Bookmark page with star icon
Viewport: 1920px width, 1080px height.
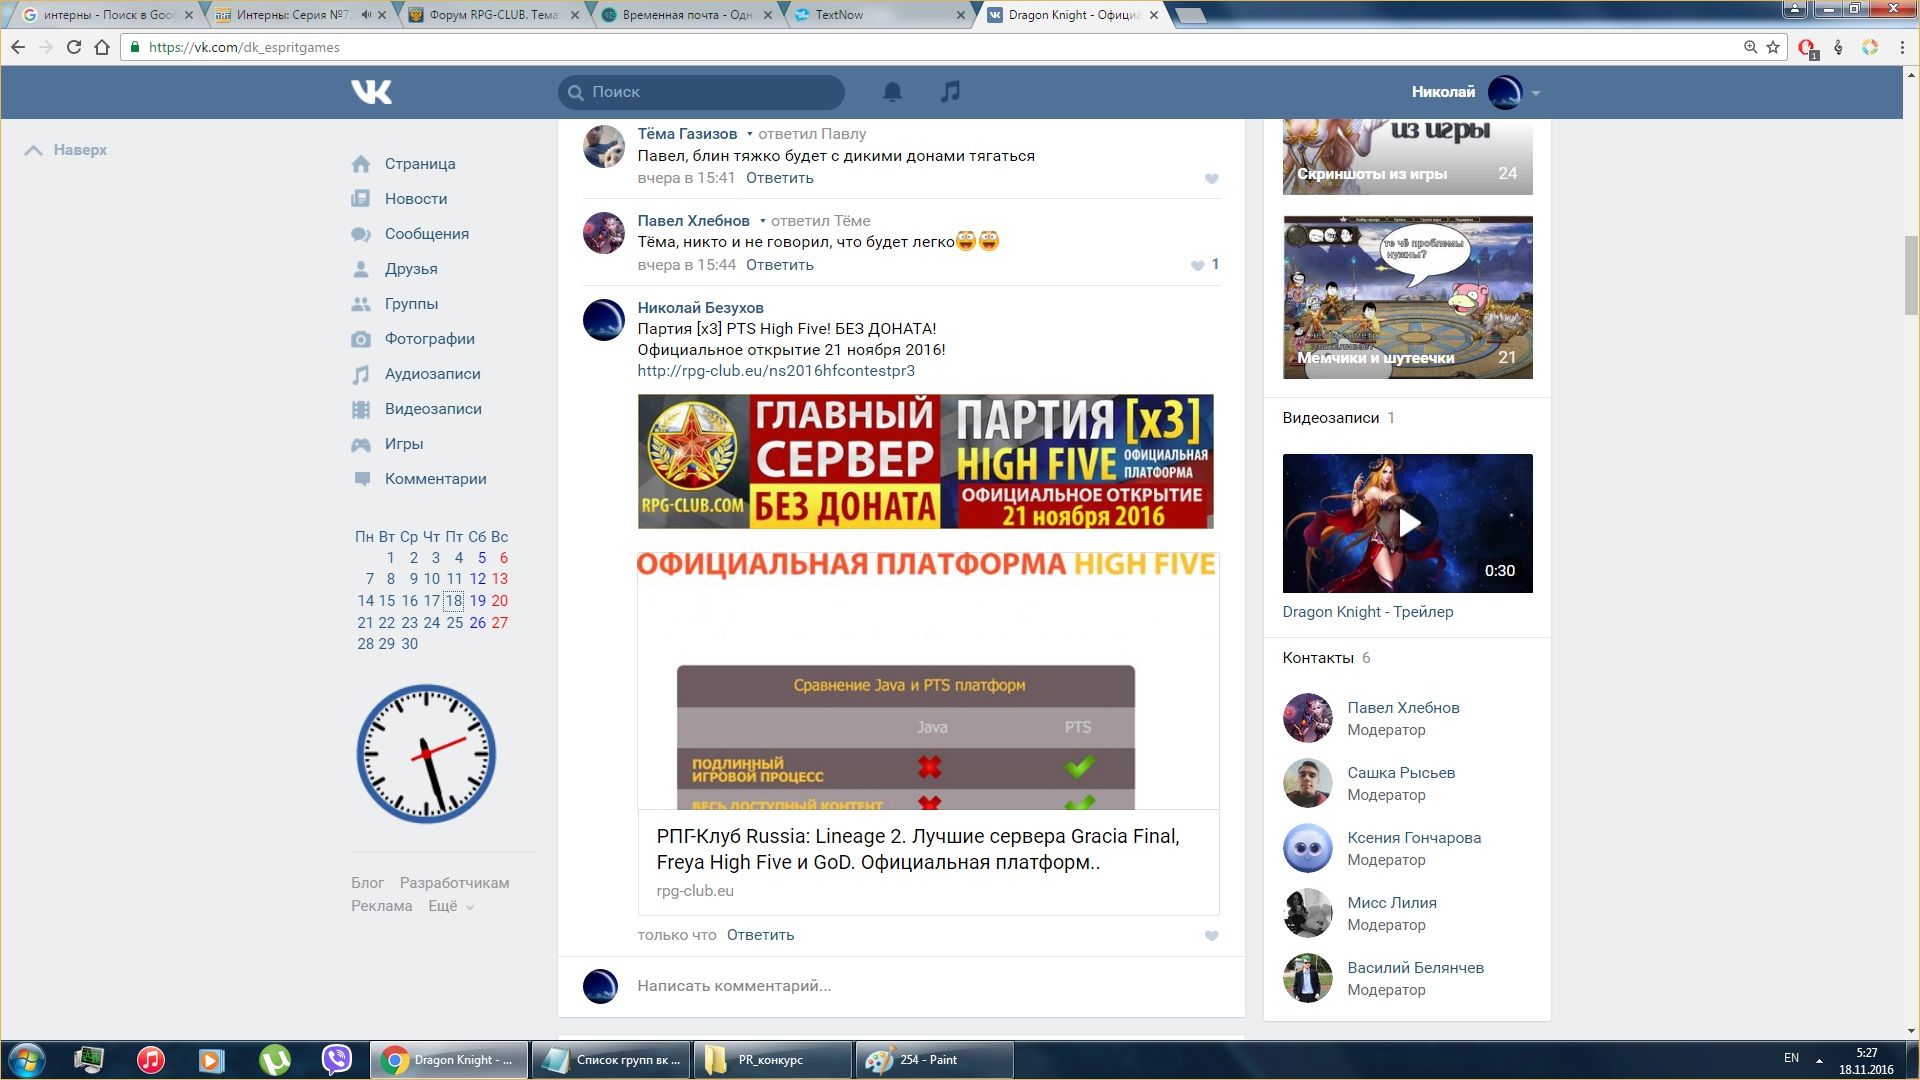point(1773,47)
